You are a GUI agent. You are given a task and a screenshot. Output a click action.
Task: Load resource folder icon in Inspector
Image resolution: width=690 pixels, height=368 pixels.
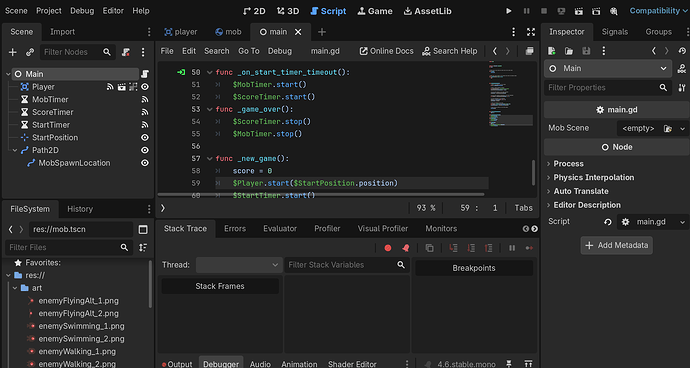(x=569, y=51)
